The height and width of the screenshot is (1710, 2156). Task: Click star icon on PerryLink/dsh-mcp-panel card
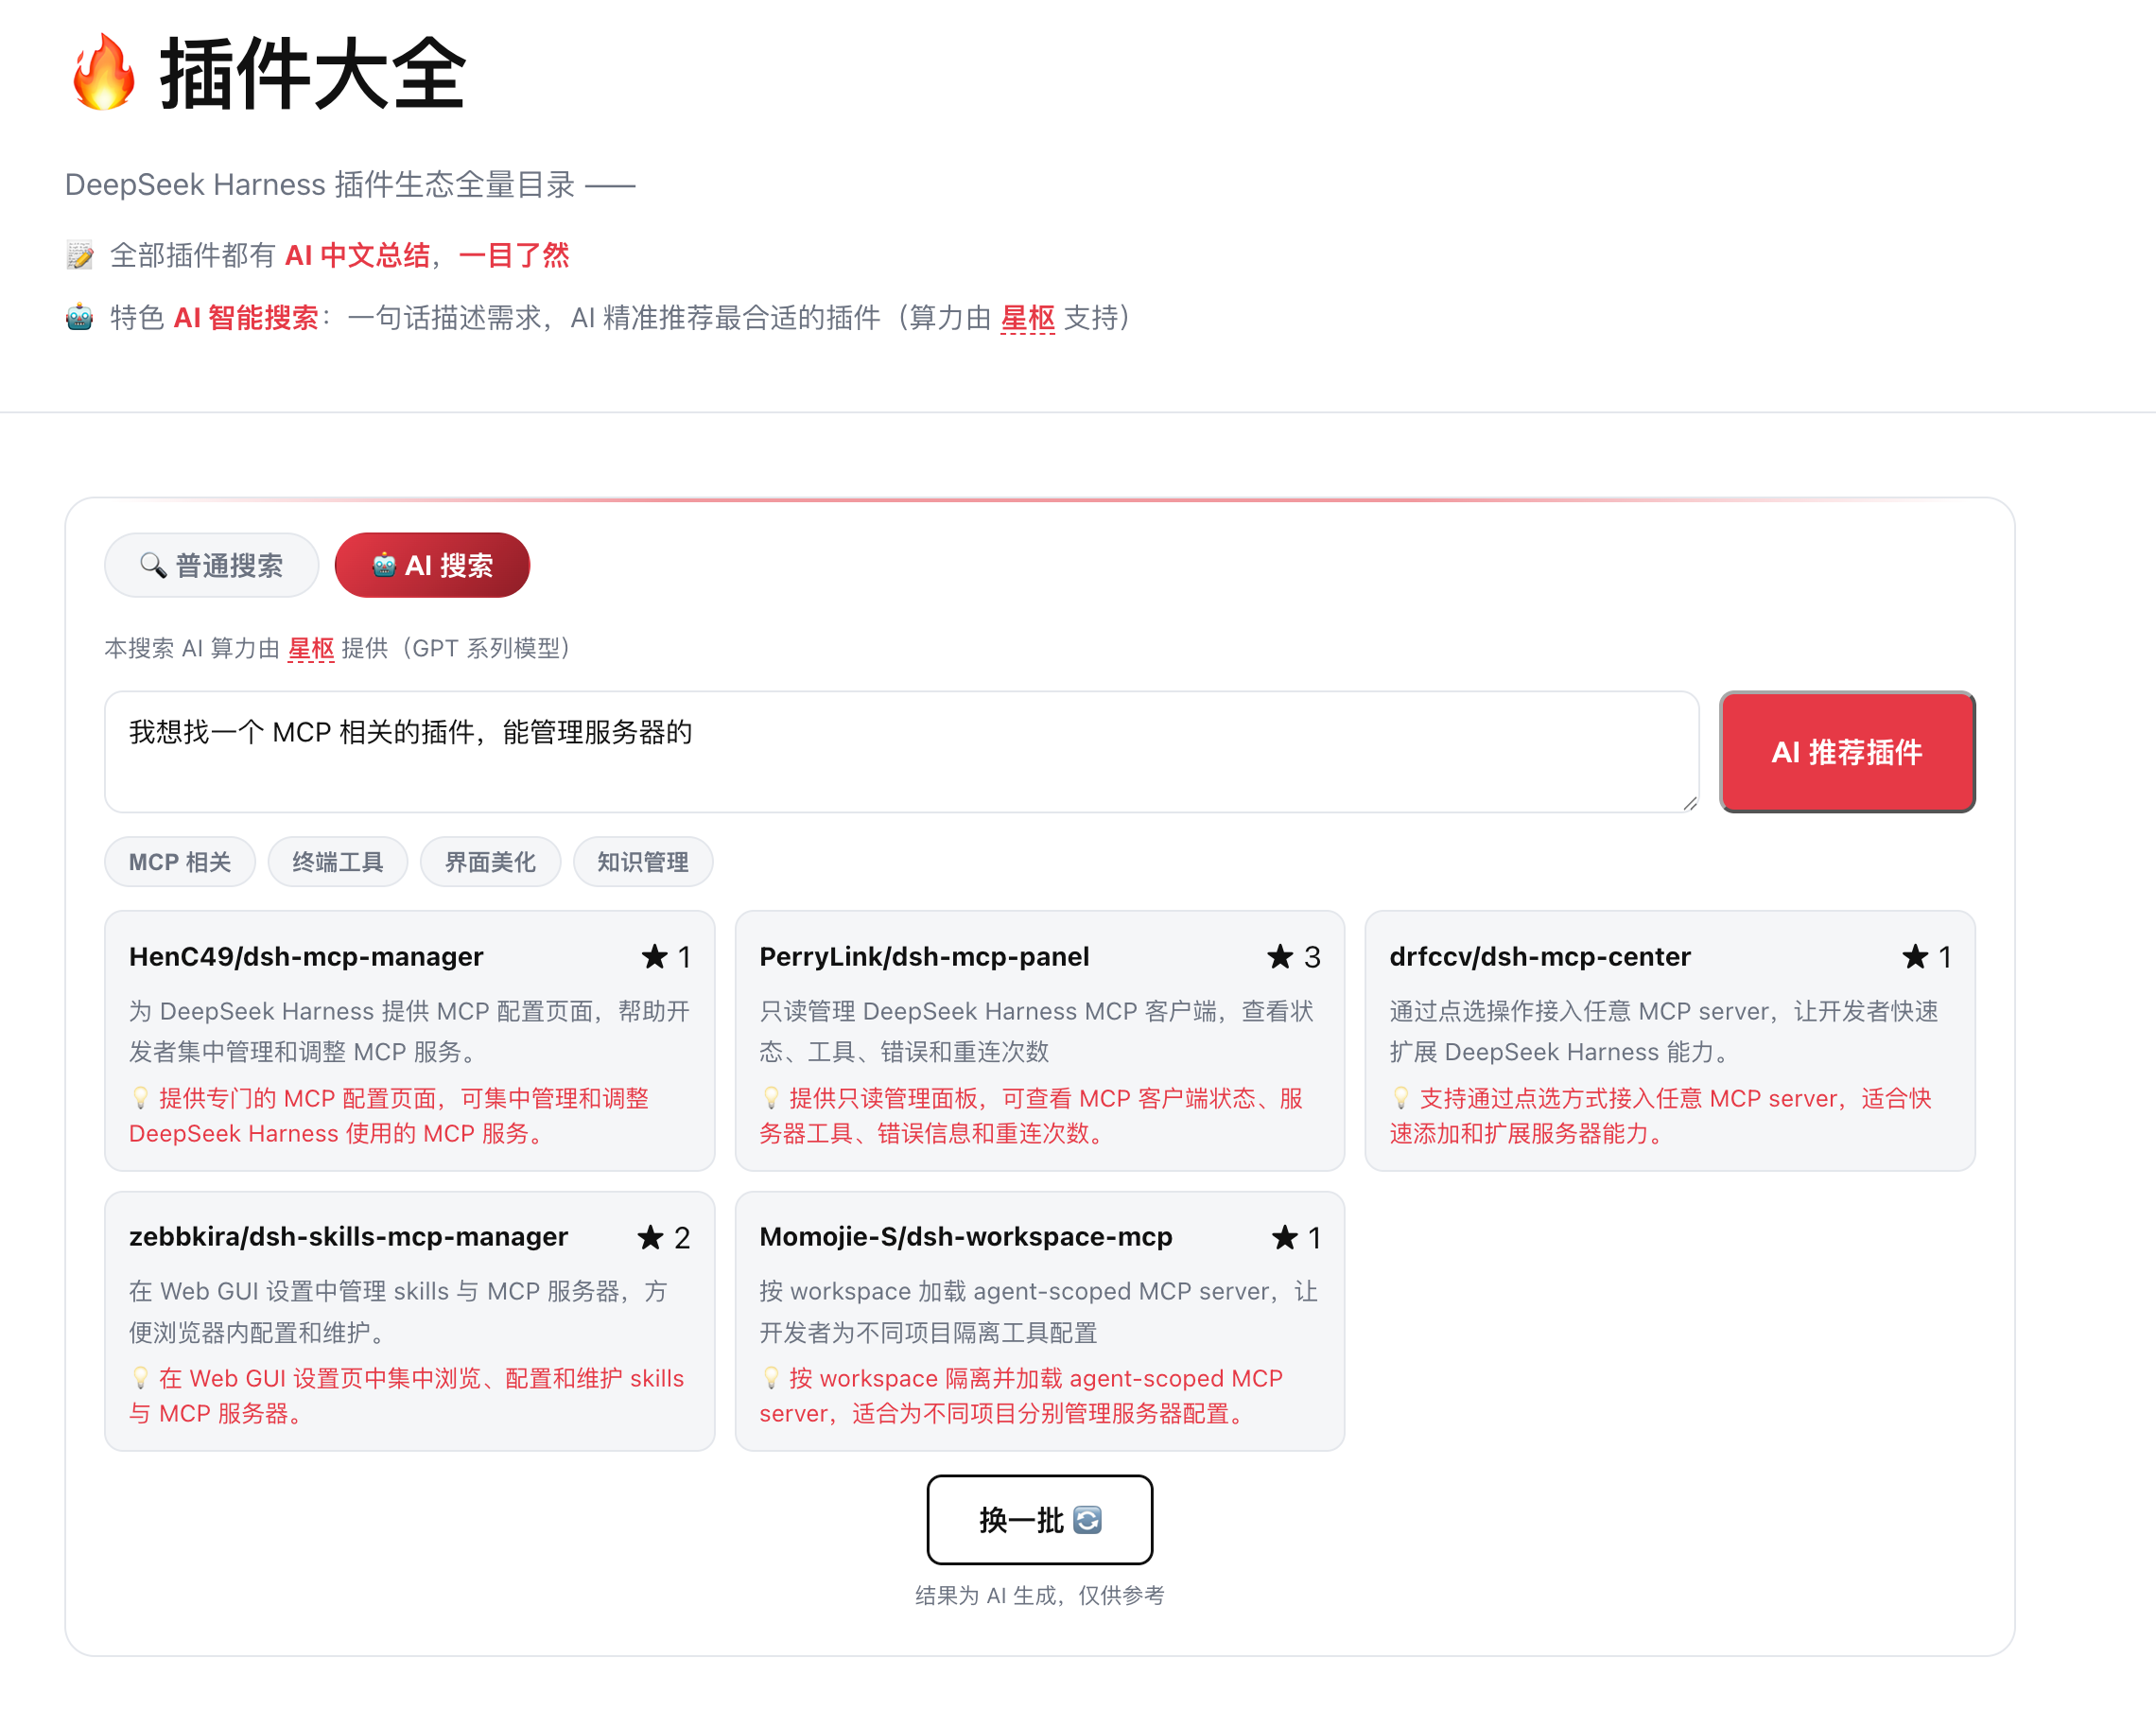(1280, 957)
